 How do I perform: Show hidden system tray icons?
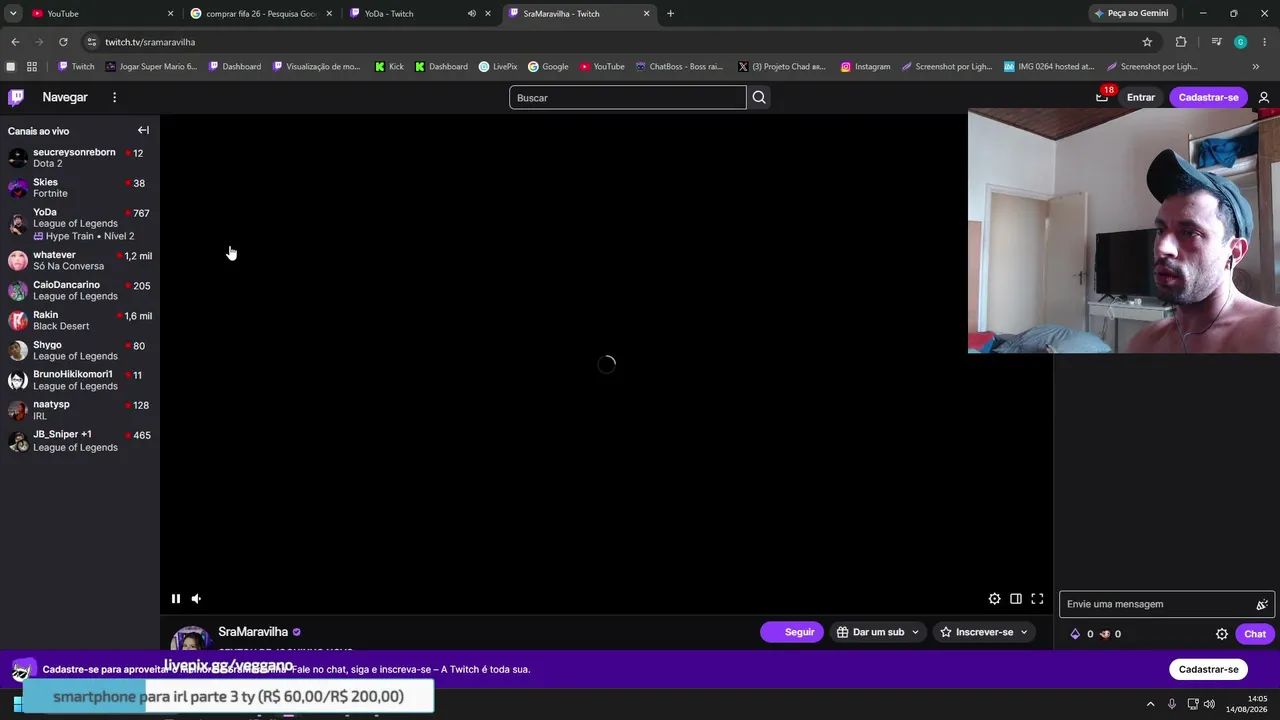(x=1150, y=704)
